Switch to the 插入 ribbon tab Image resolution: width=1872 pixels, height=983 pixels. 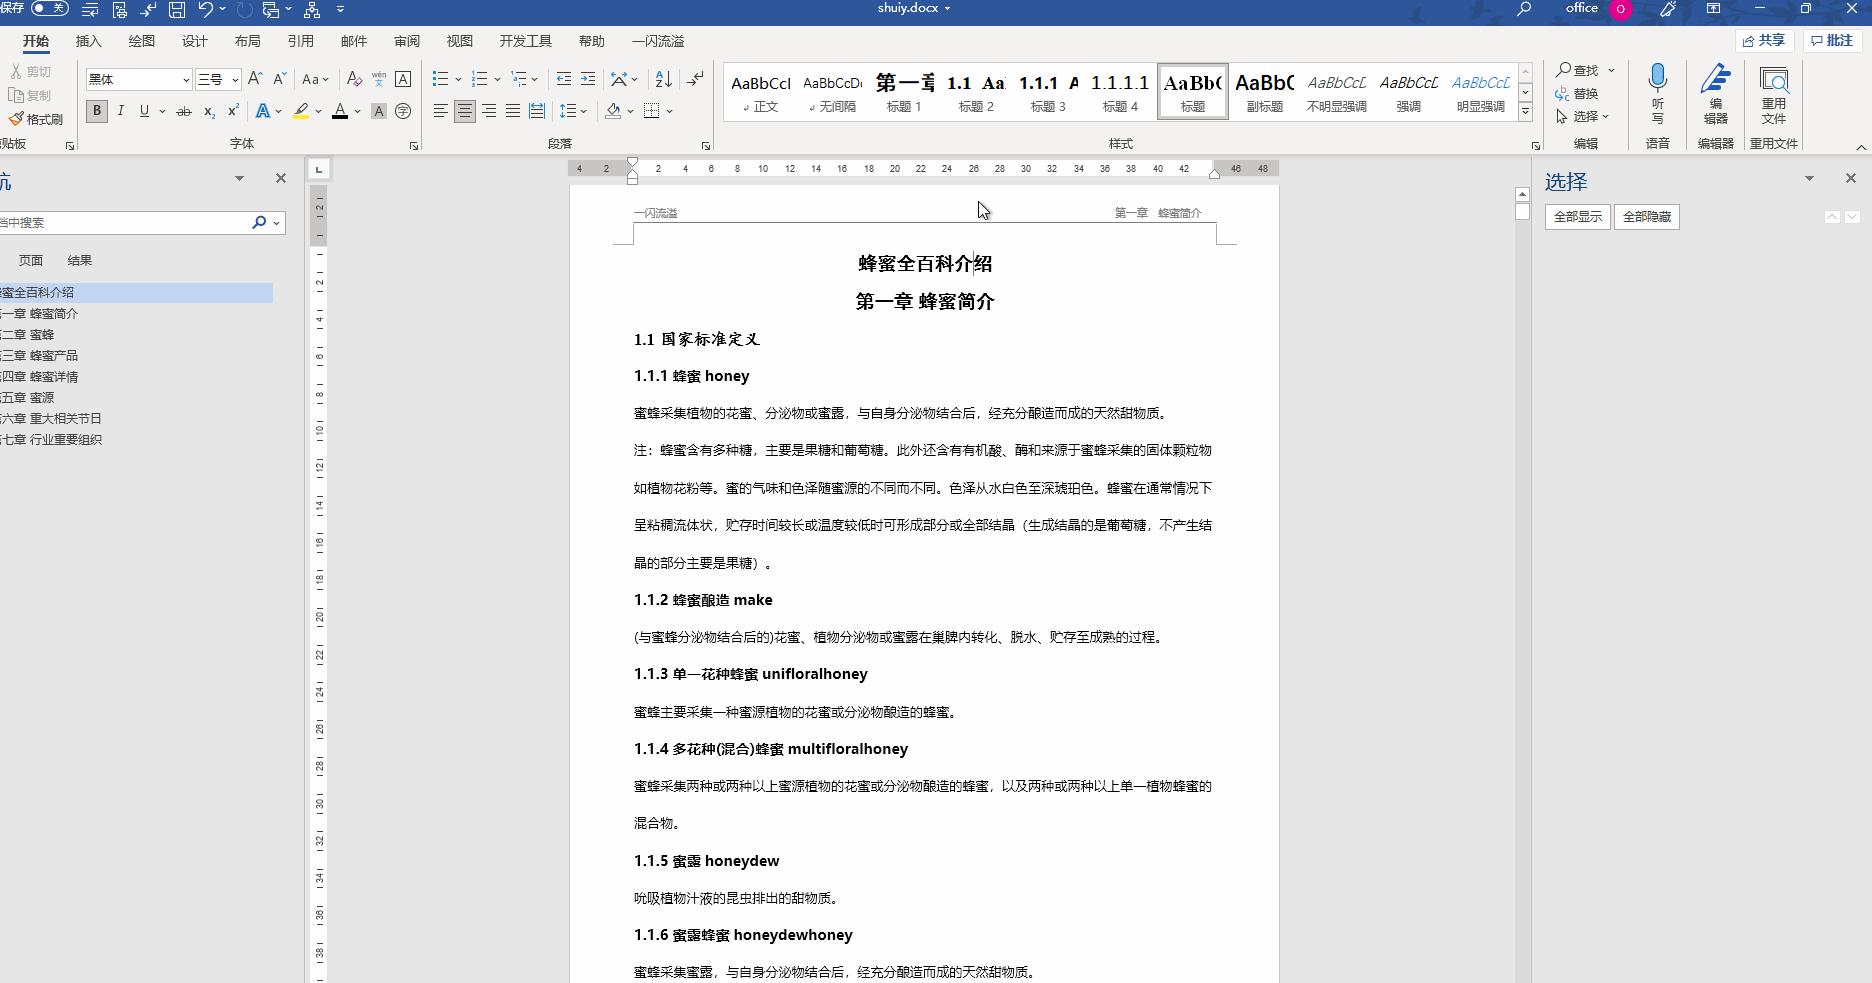click(88, 41)
